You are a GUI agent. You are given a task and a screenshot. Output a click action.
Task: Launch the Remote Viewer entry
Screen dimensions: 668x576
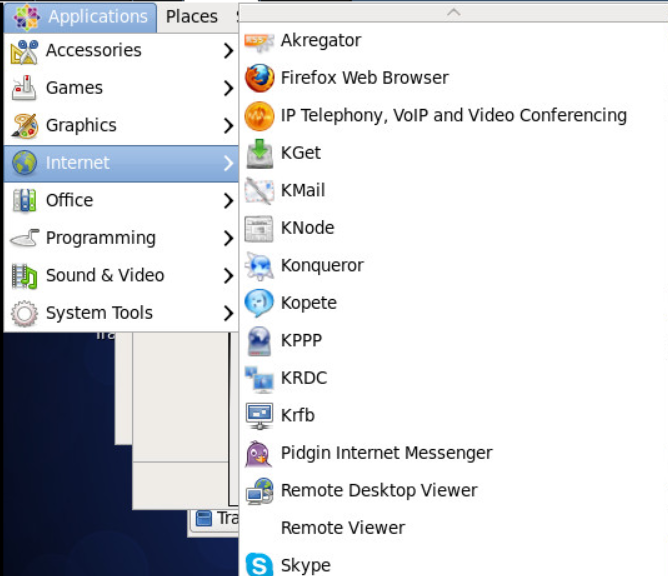453,528
